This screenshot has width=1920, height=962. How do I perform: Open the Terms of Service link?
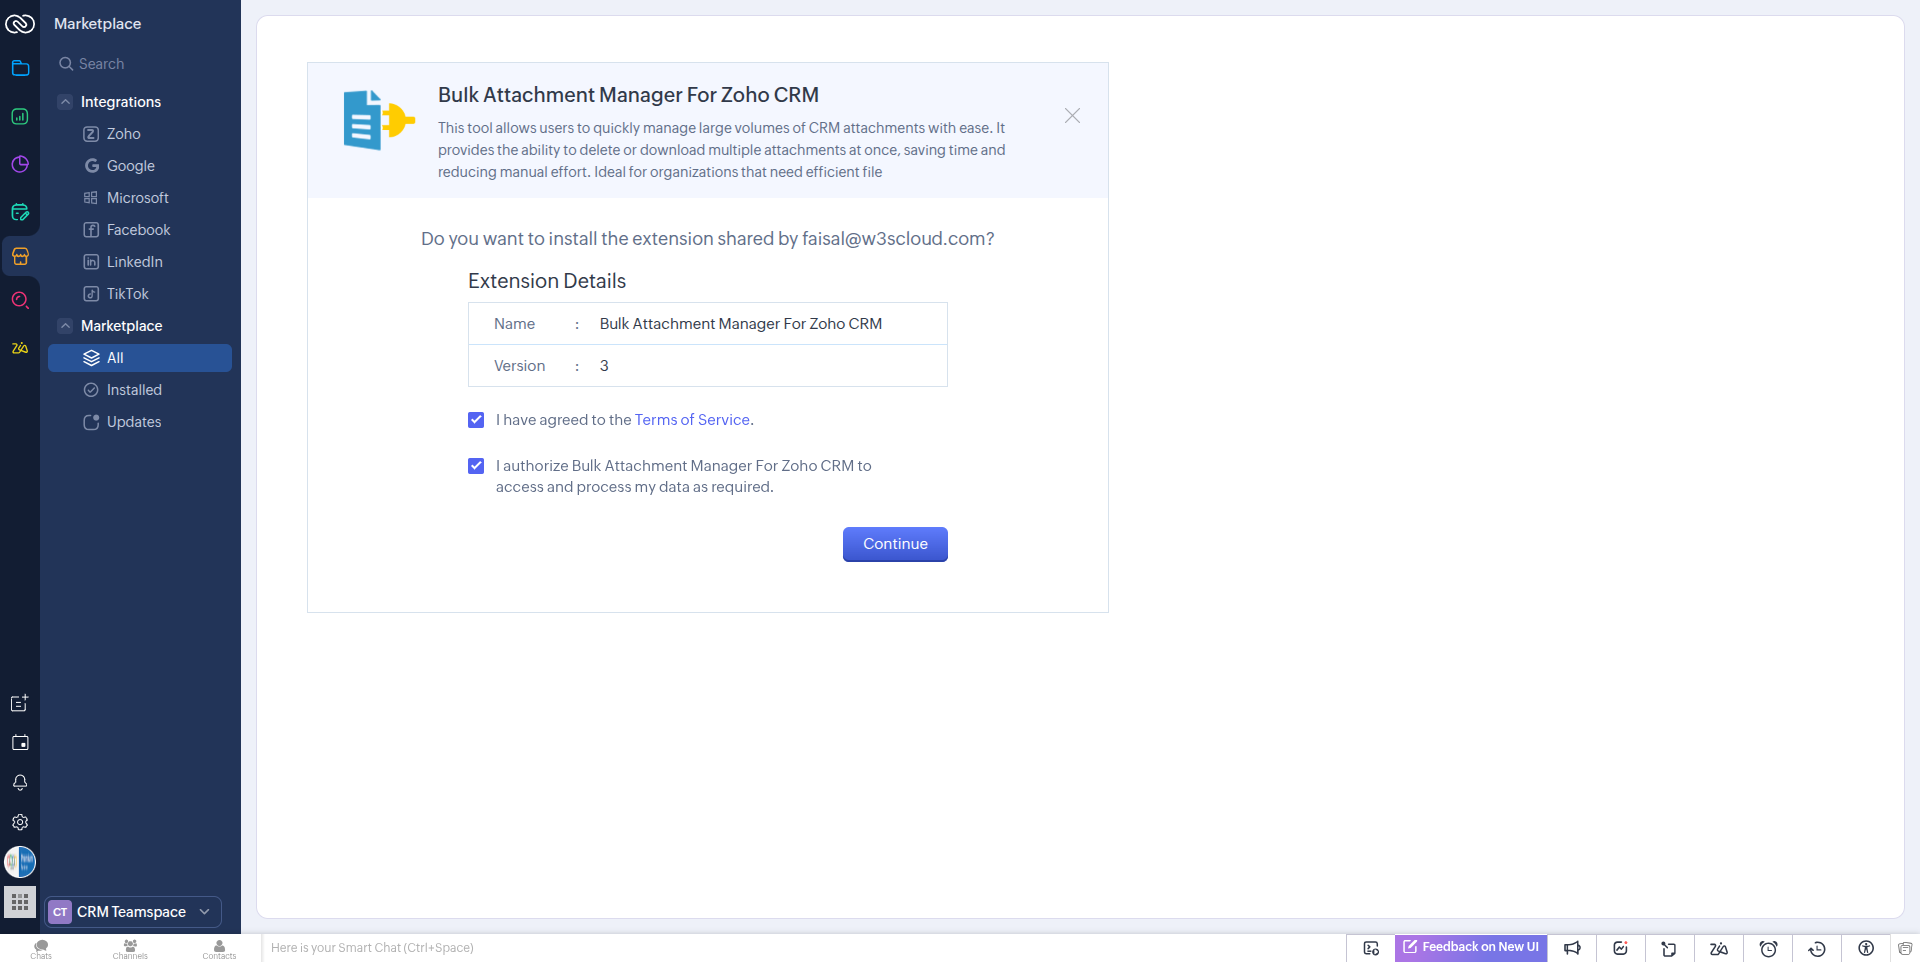(x=692, y=420)
